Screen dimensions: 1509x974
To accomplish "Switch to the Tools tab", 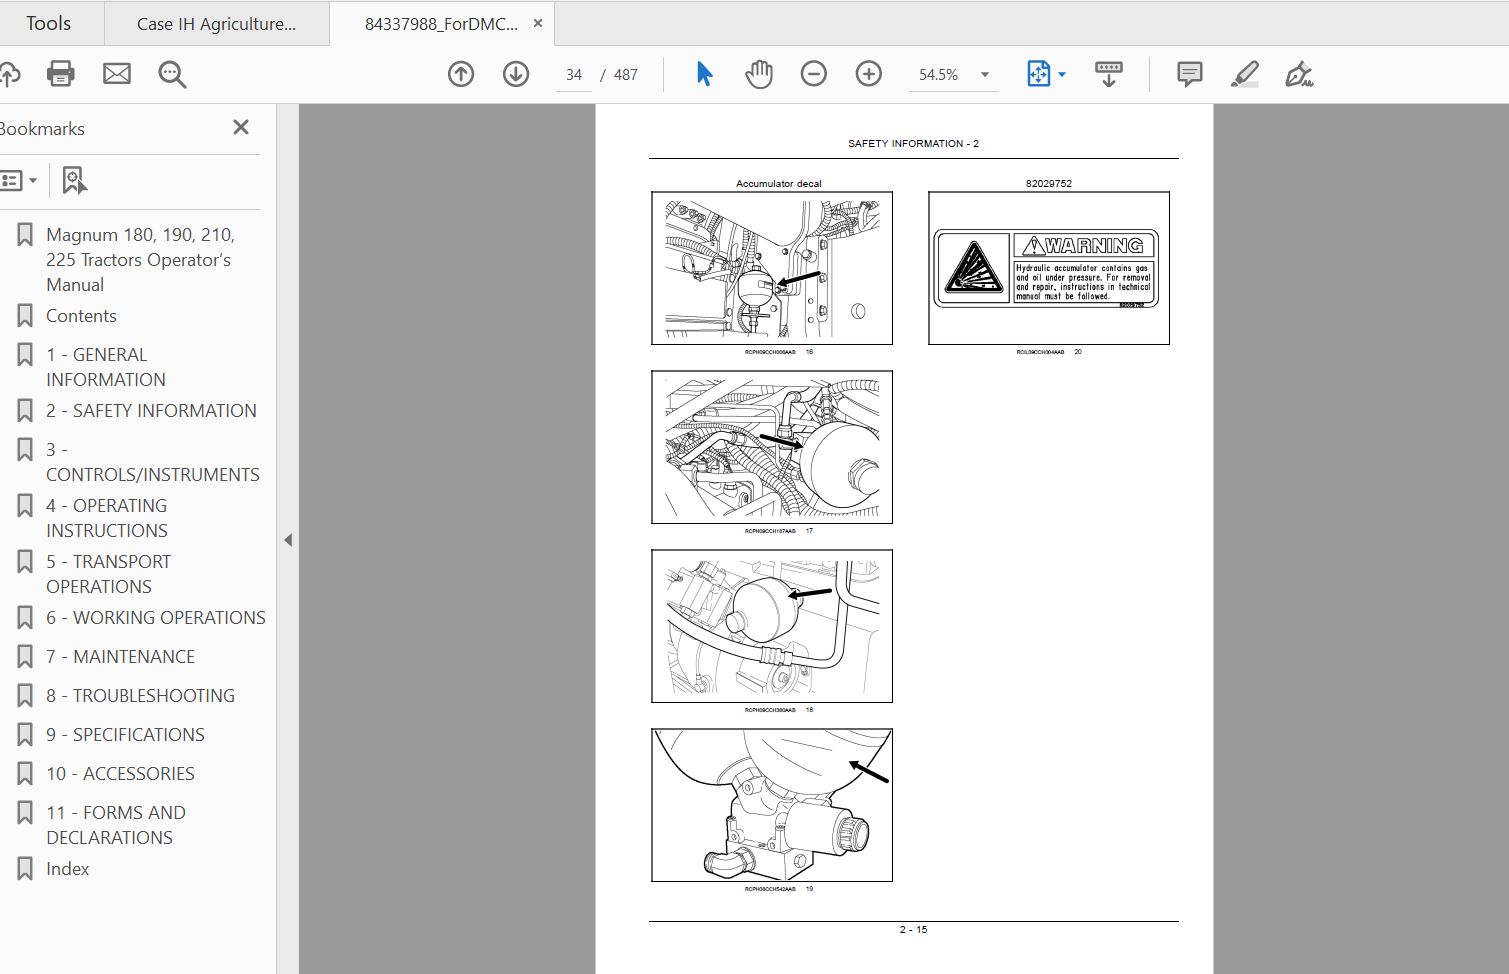I will click(48, 23).
